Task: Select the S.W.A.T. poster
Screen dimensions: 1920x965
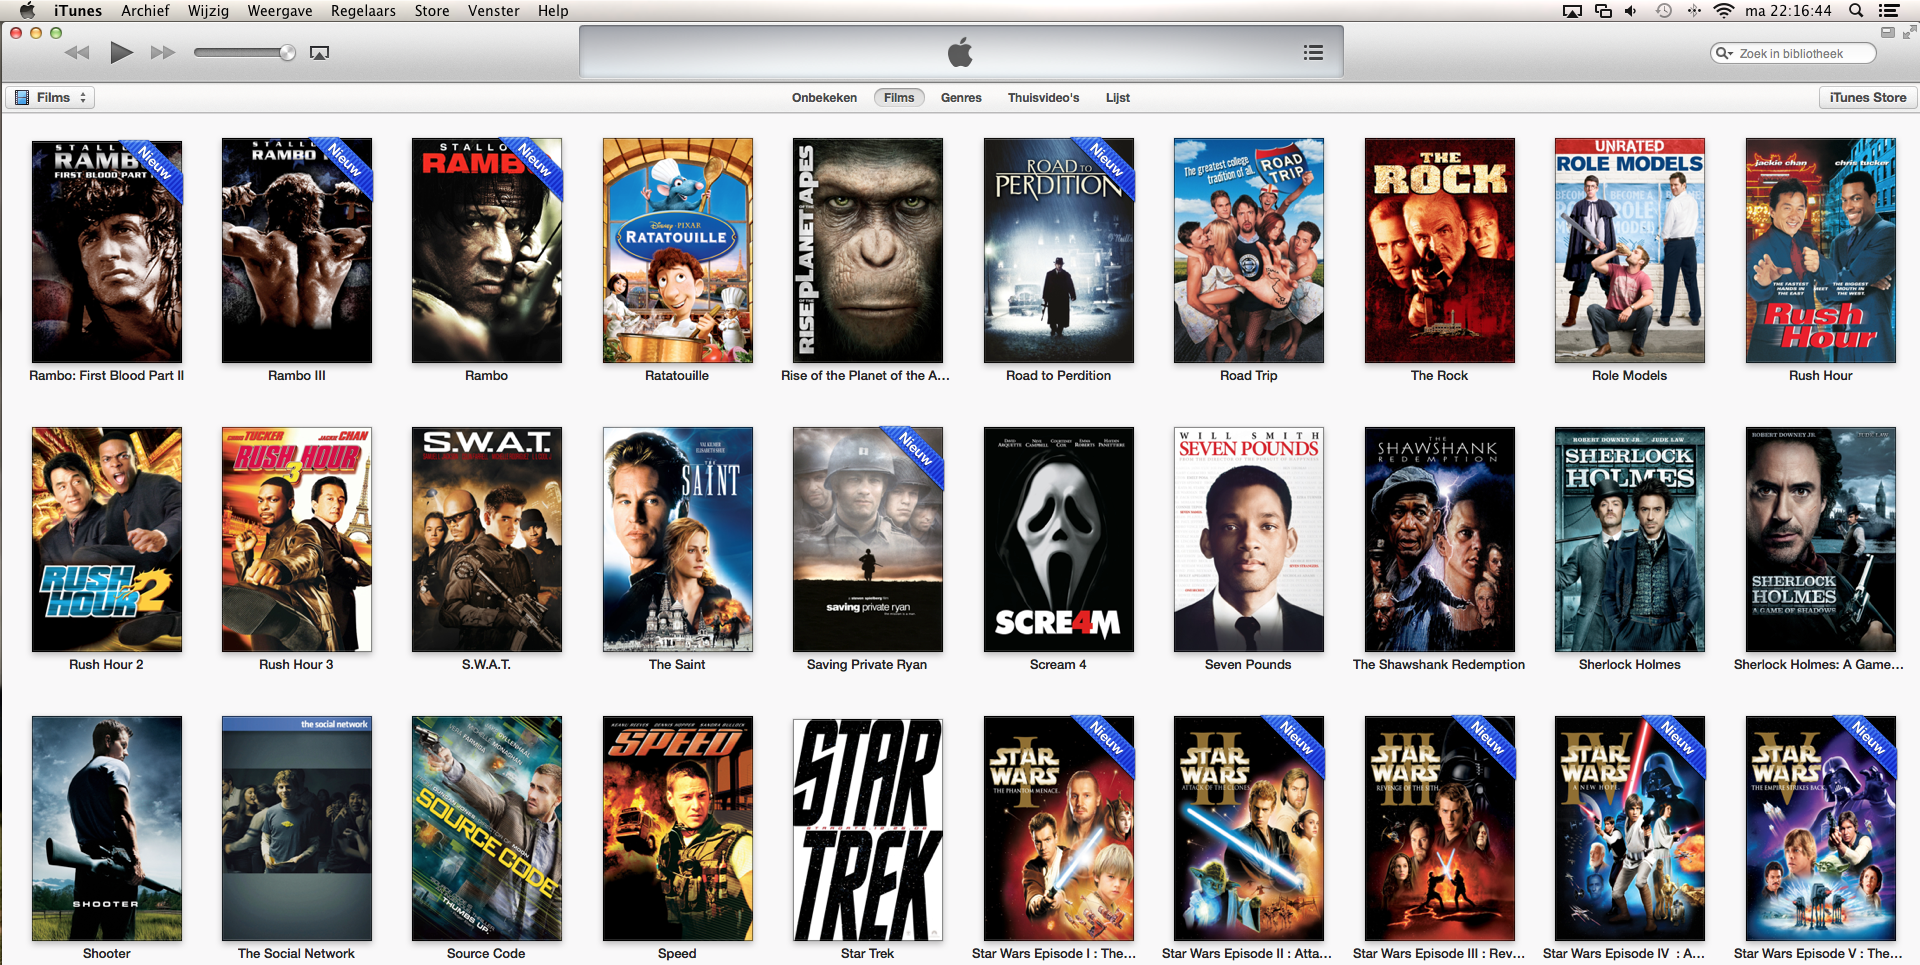Action: coord(487,539)
